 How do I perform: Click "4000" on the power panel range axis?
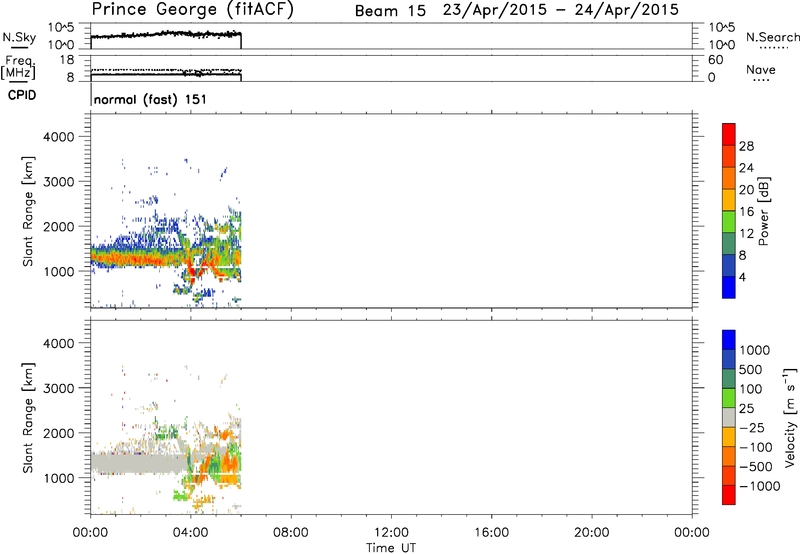click(x=58, y=137)
